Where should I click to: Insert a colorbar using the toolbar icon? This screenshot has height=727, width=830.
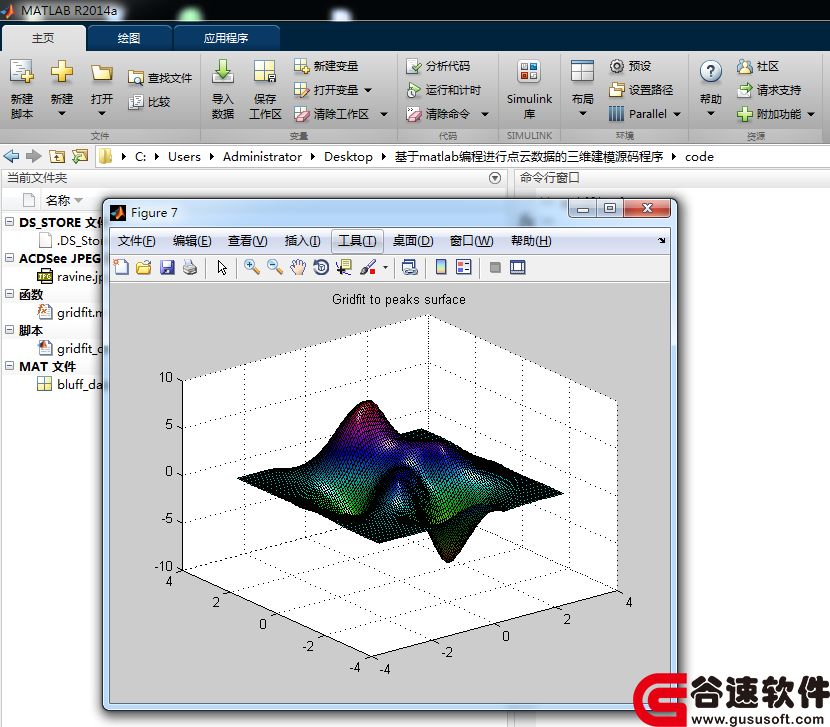[440, 267]
